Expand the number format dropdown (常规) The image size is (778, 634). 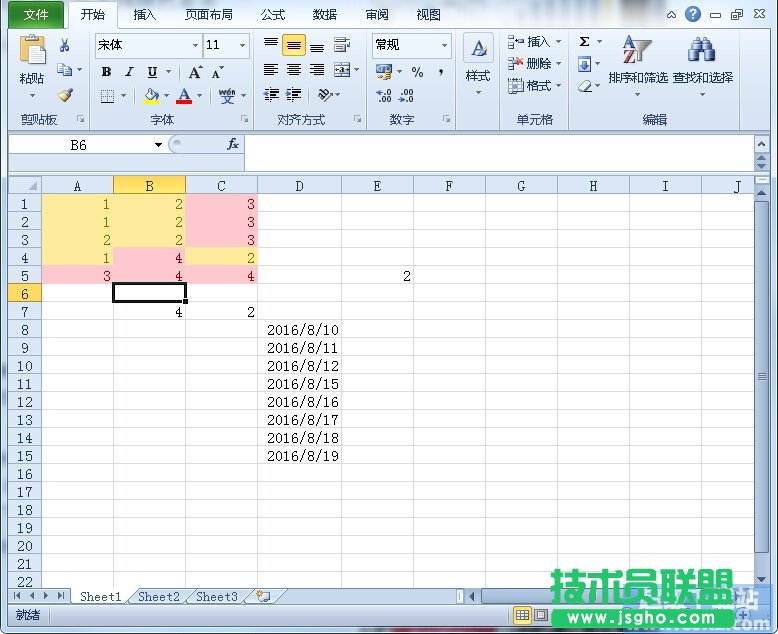click(444, 46)
